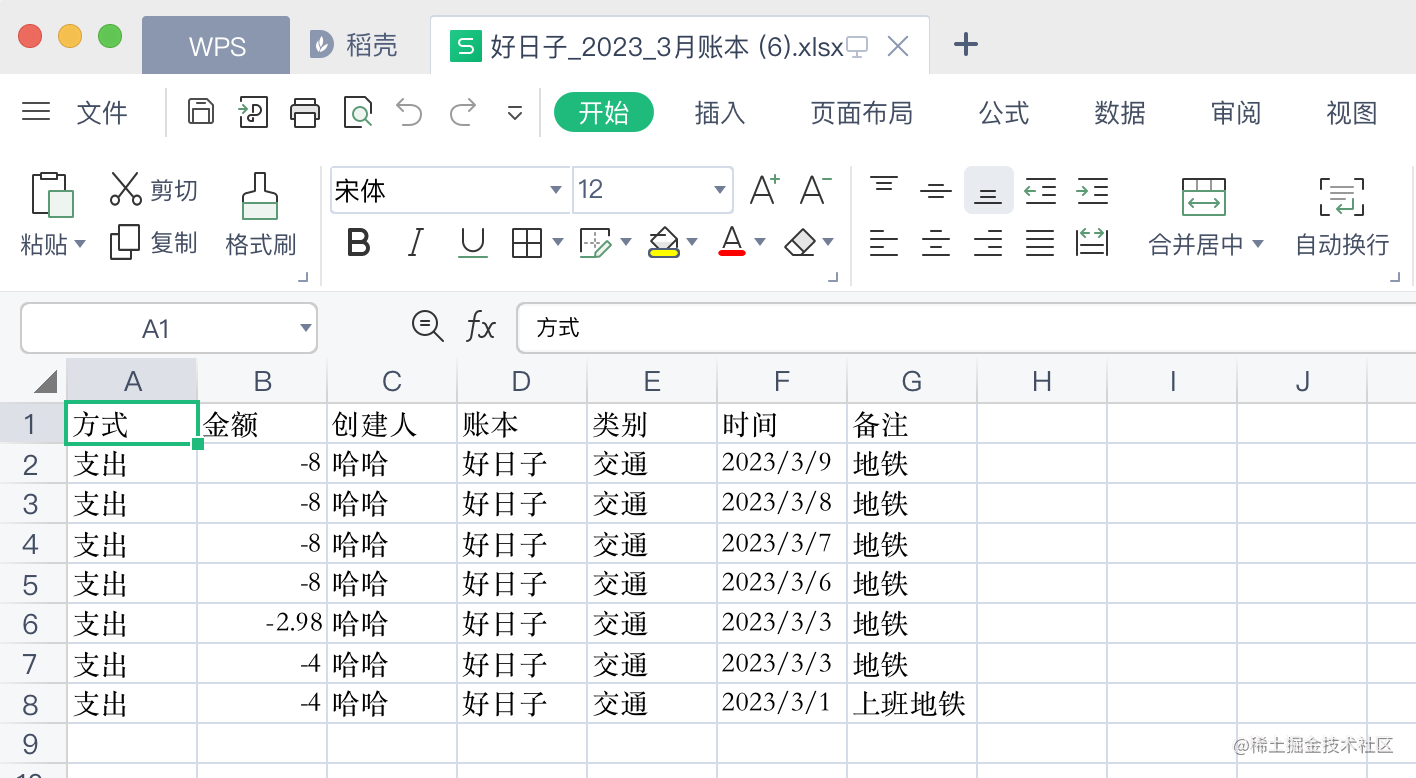Click the distributed alignment icon
Viewport: 1416px width, 778px height.
[1091, 242]
